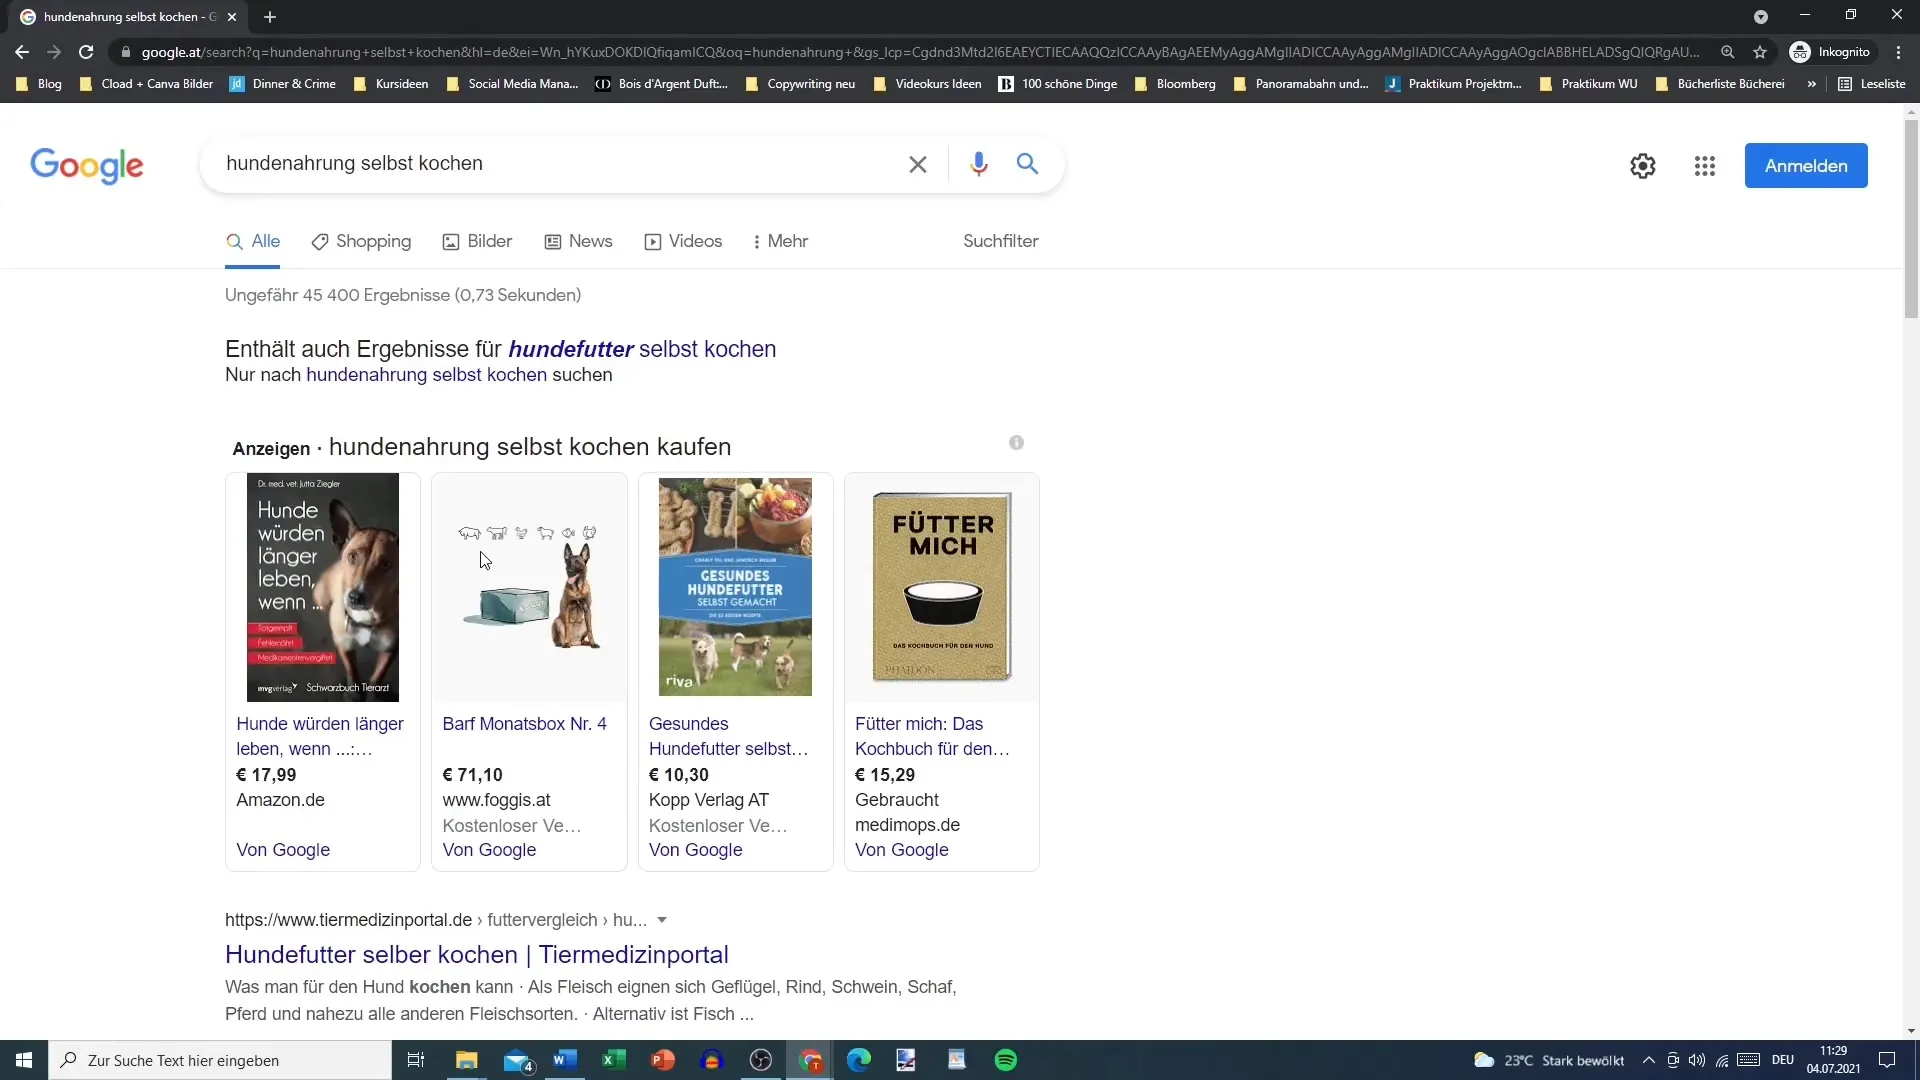Open Google Apps grid icon
This screenshot has width=1920, height=1080.
pyautogui.click(x=1704, y=165)
